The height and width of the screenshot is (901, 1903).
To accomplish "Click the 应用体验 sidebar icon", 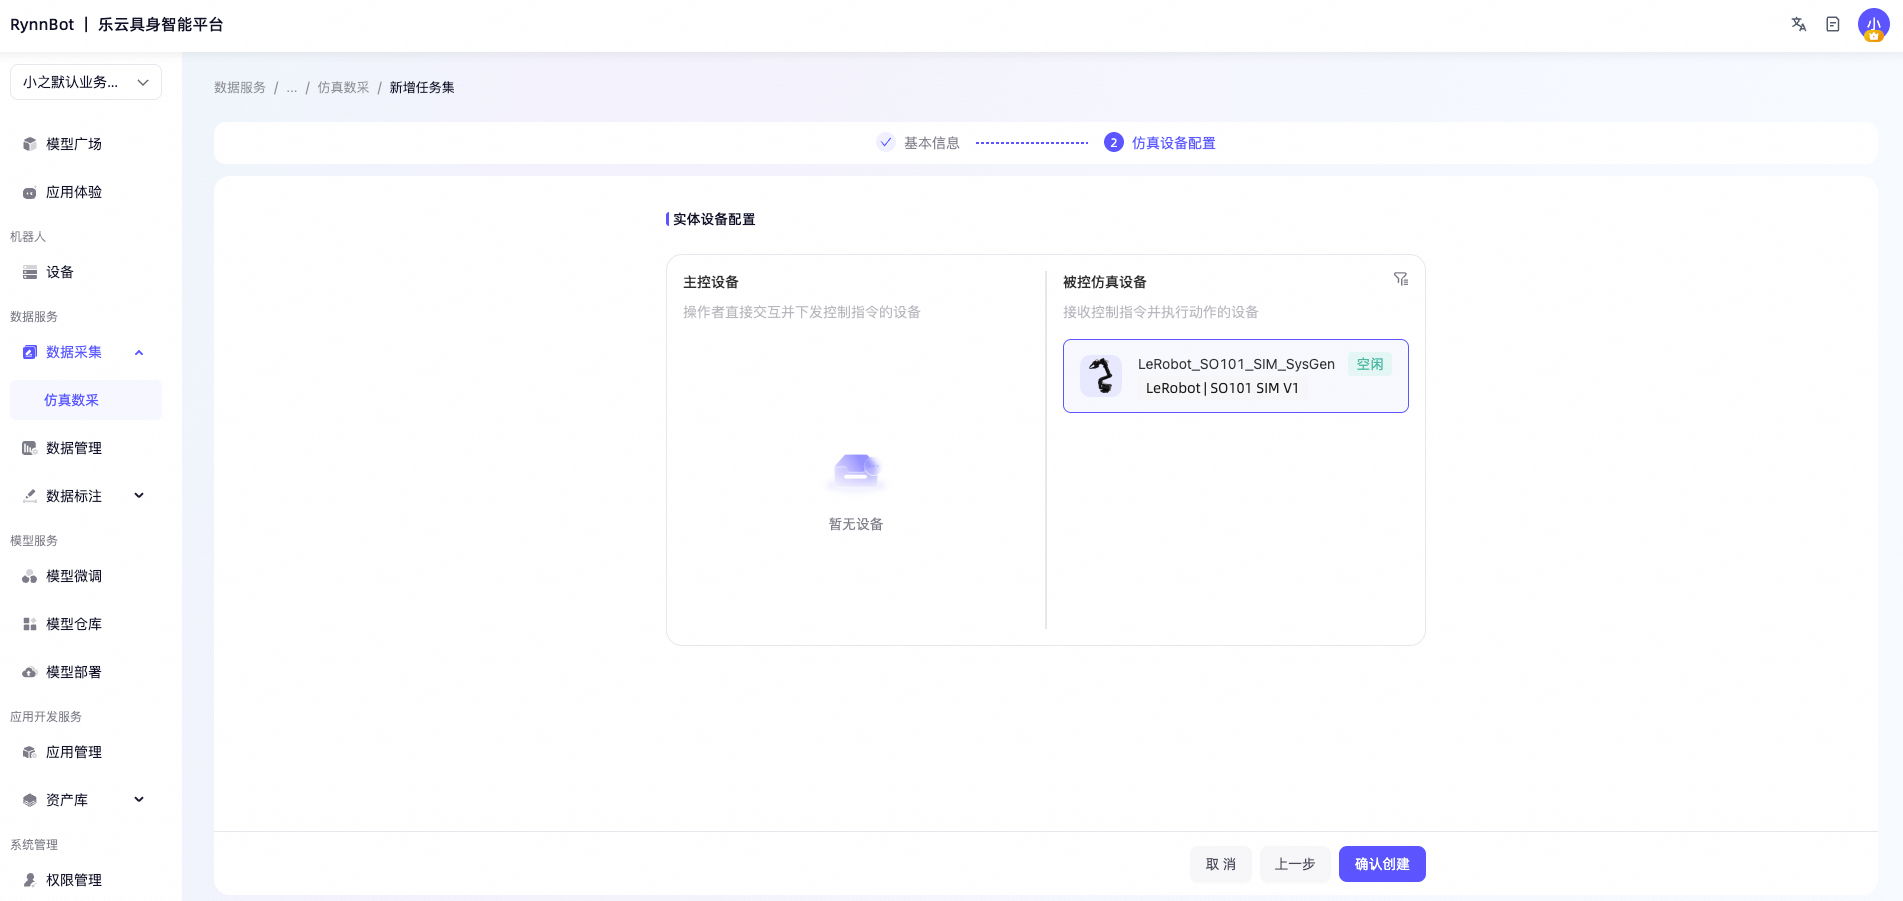I will coord(30,192).
